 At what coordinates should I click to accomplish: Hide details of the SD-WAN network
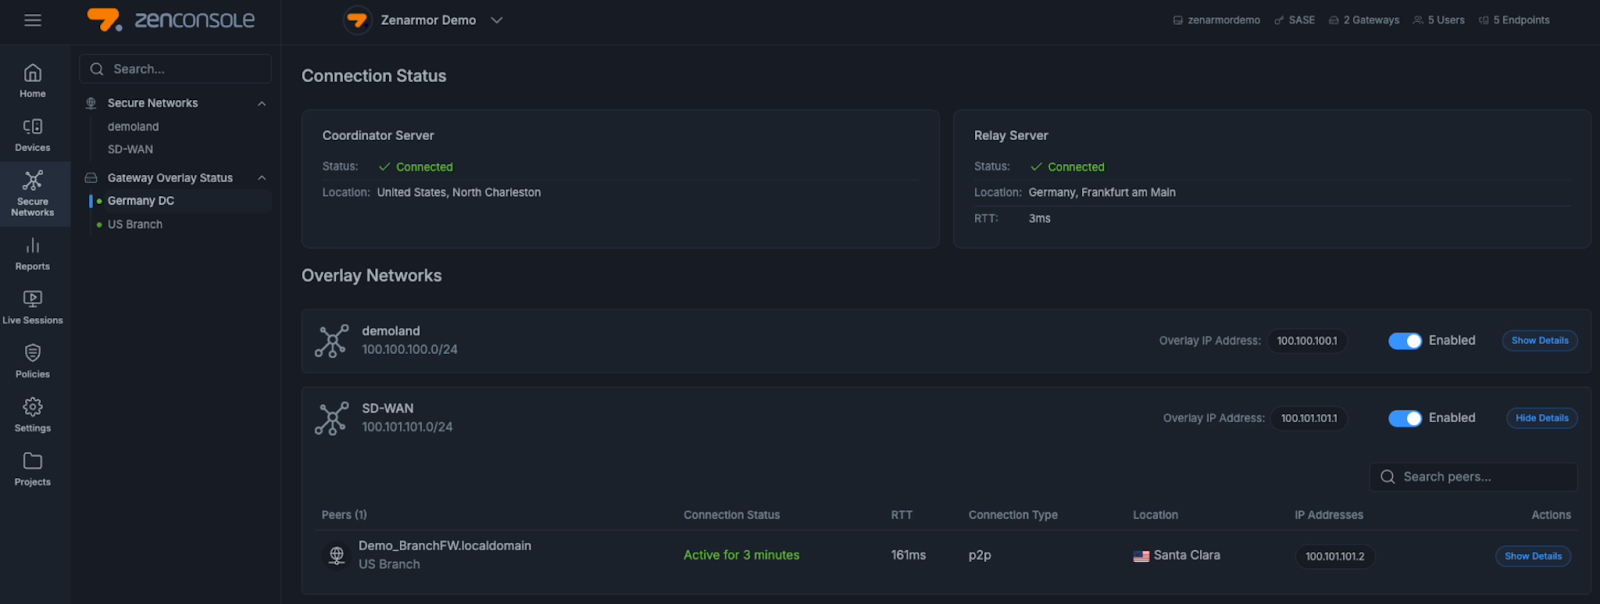(x=1541, y=419)
